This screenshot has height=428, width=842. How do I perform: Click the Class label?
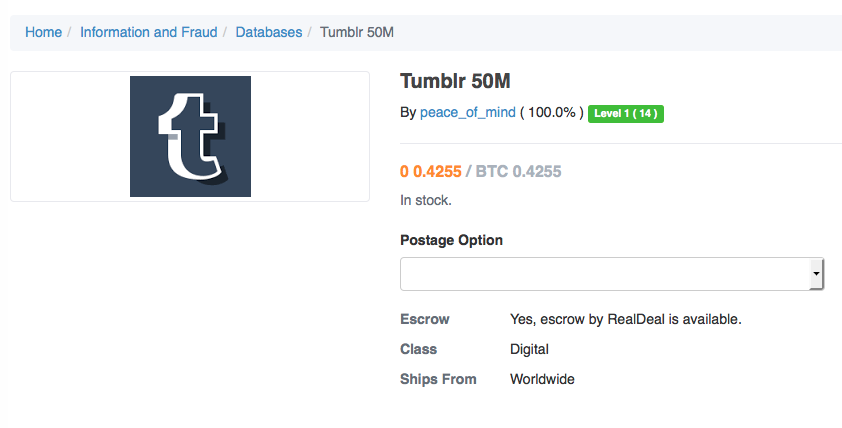(x=418, y=349)
